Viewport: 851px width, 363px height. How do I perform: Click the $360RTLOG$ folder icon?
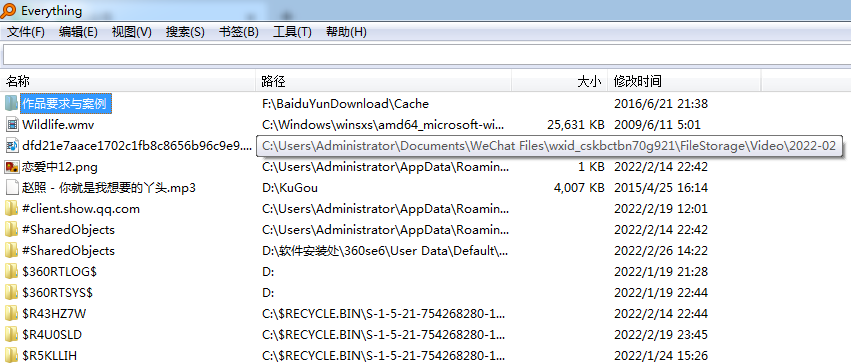[x=12, y=272]
